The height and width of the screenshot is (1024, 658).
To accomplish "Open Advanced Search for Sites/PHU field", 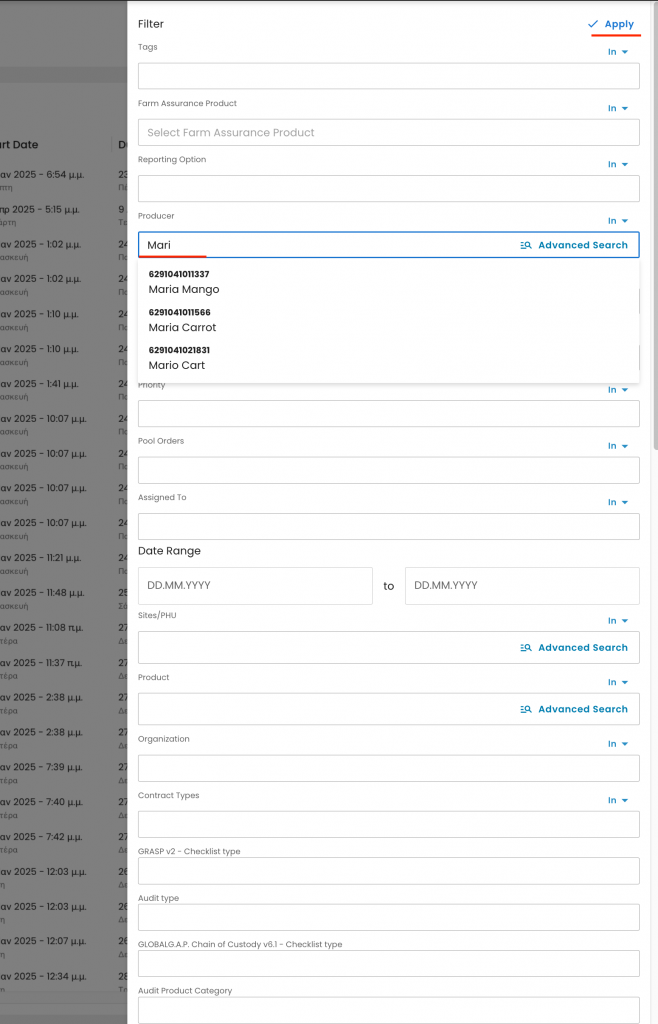I will [x=574, y=648].
